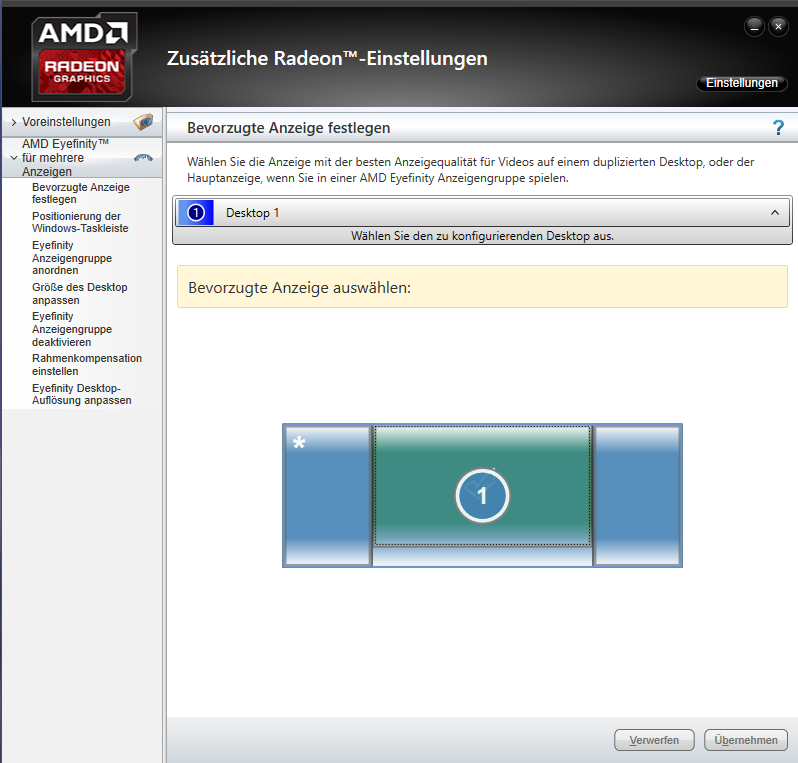Select the left blue display panel
Image resolution: width=798 pixels, height=763 pixels.
[x=328, y=495]
